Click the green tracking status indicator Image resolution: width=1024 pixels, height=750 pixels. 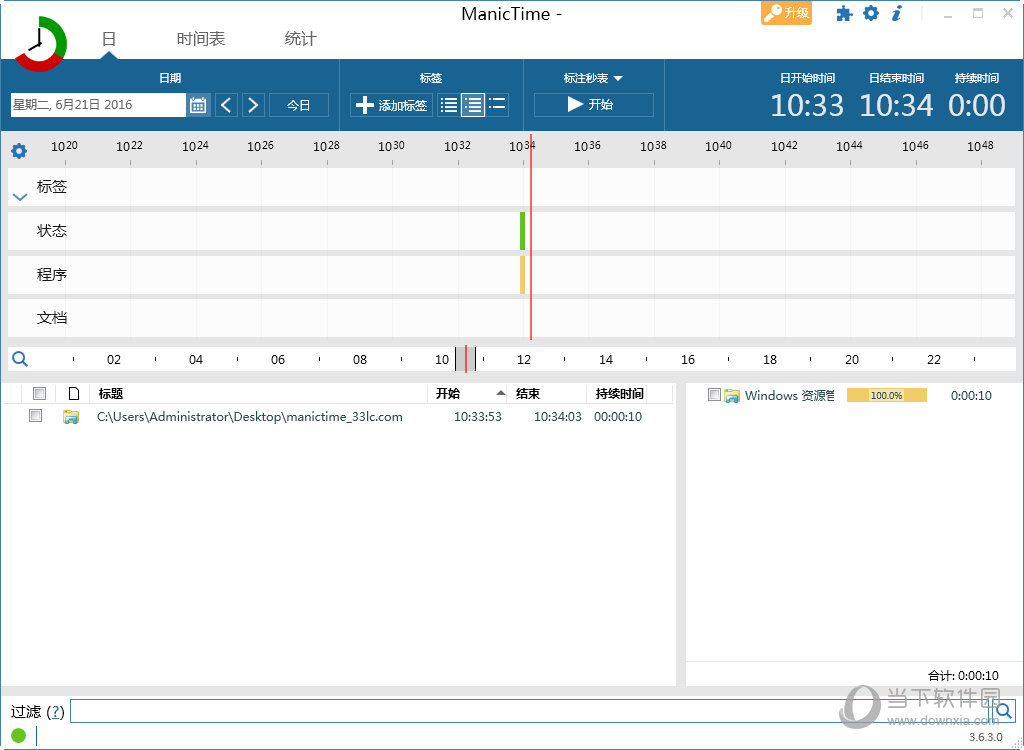coord(18,736)
